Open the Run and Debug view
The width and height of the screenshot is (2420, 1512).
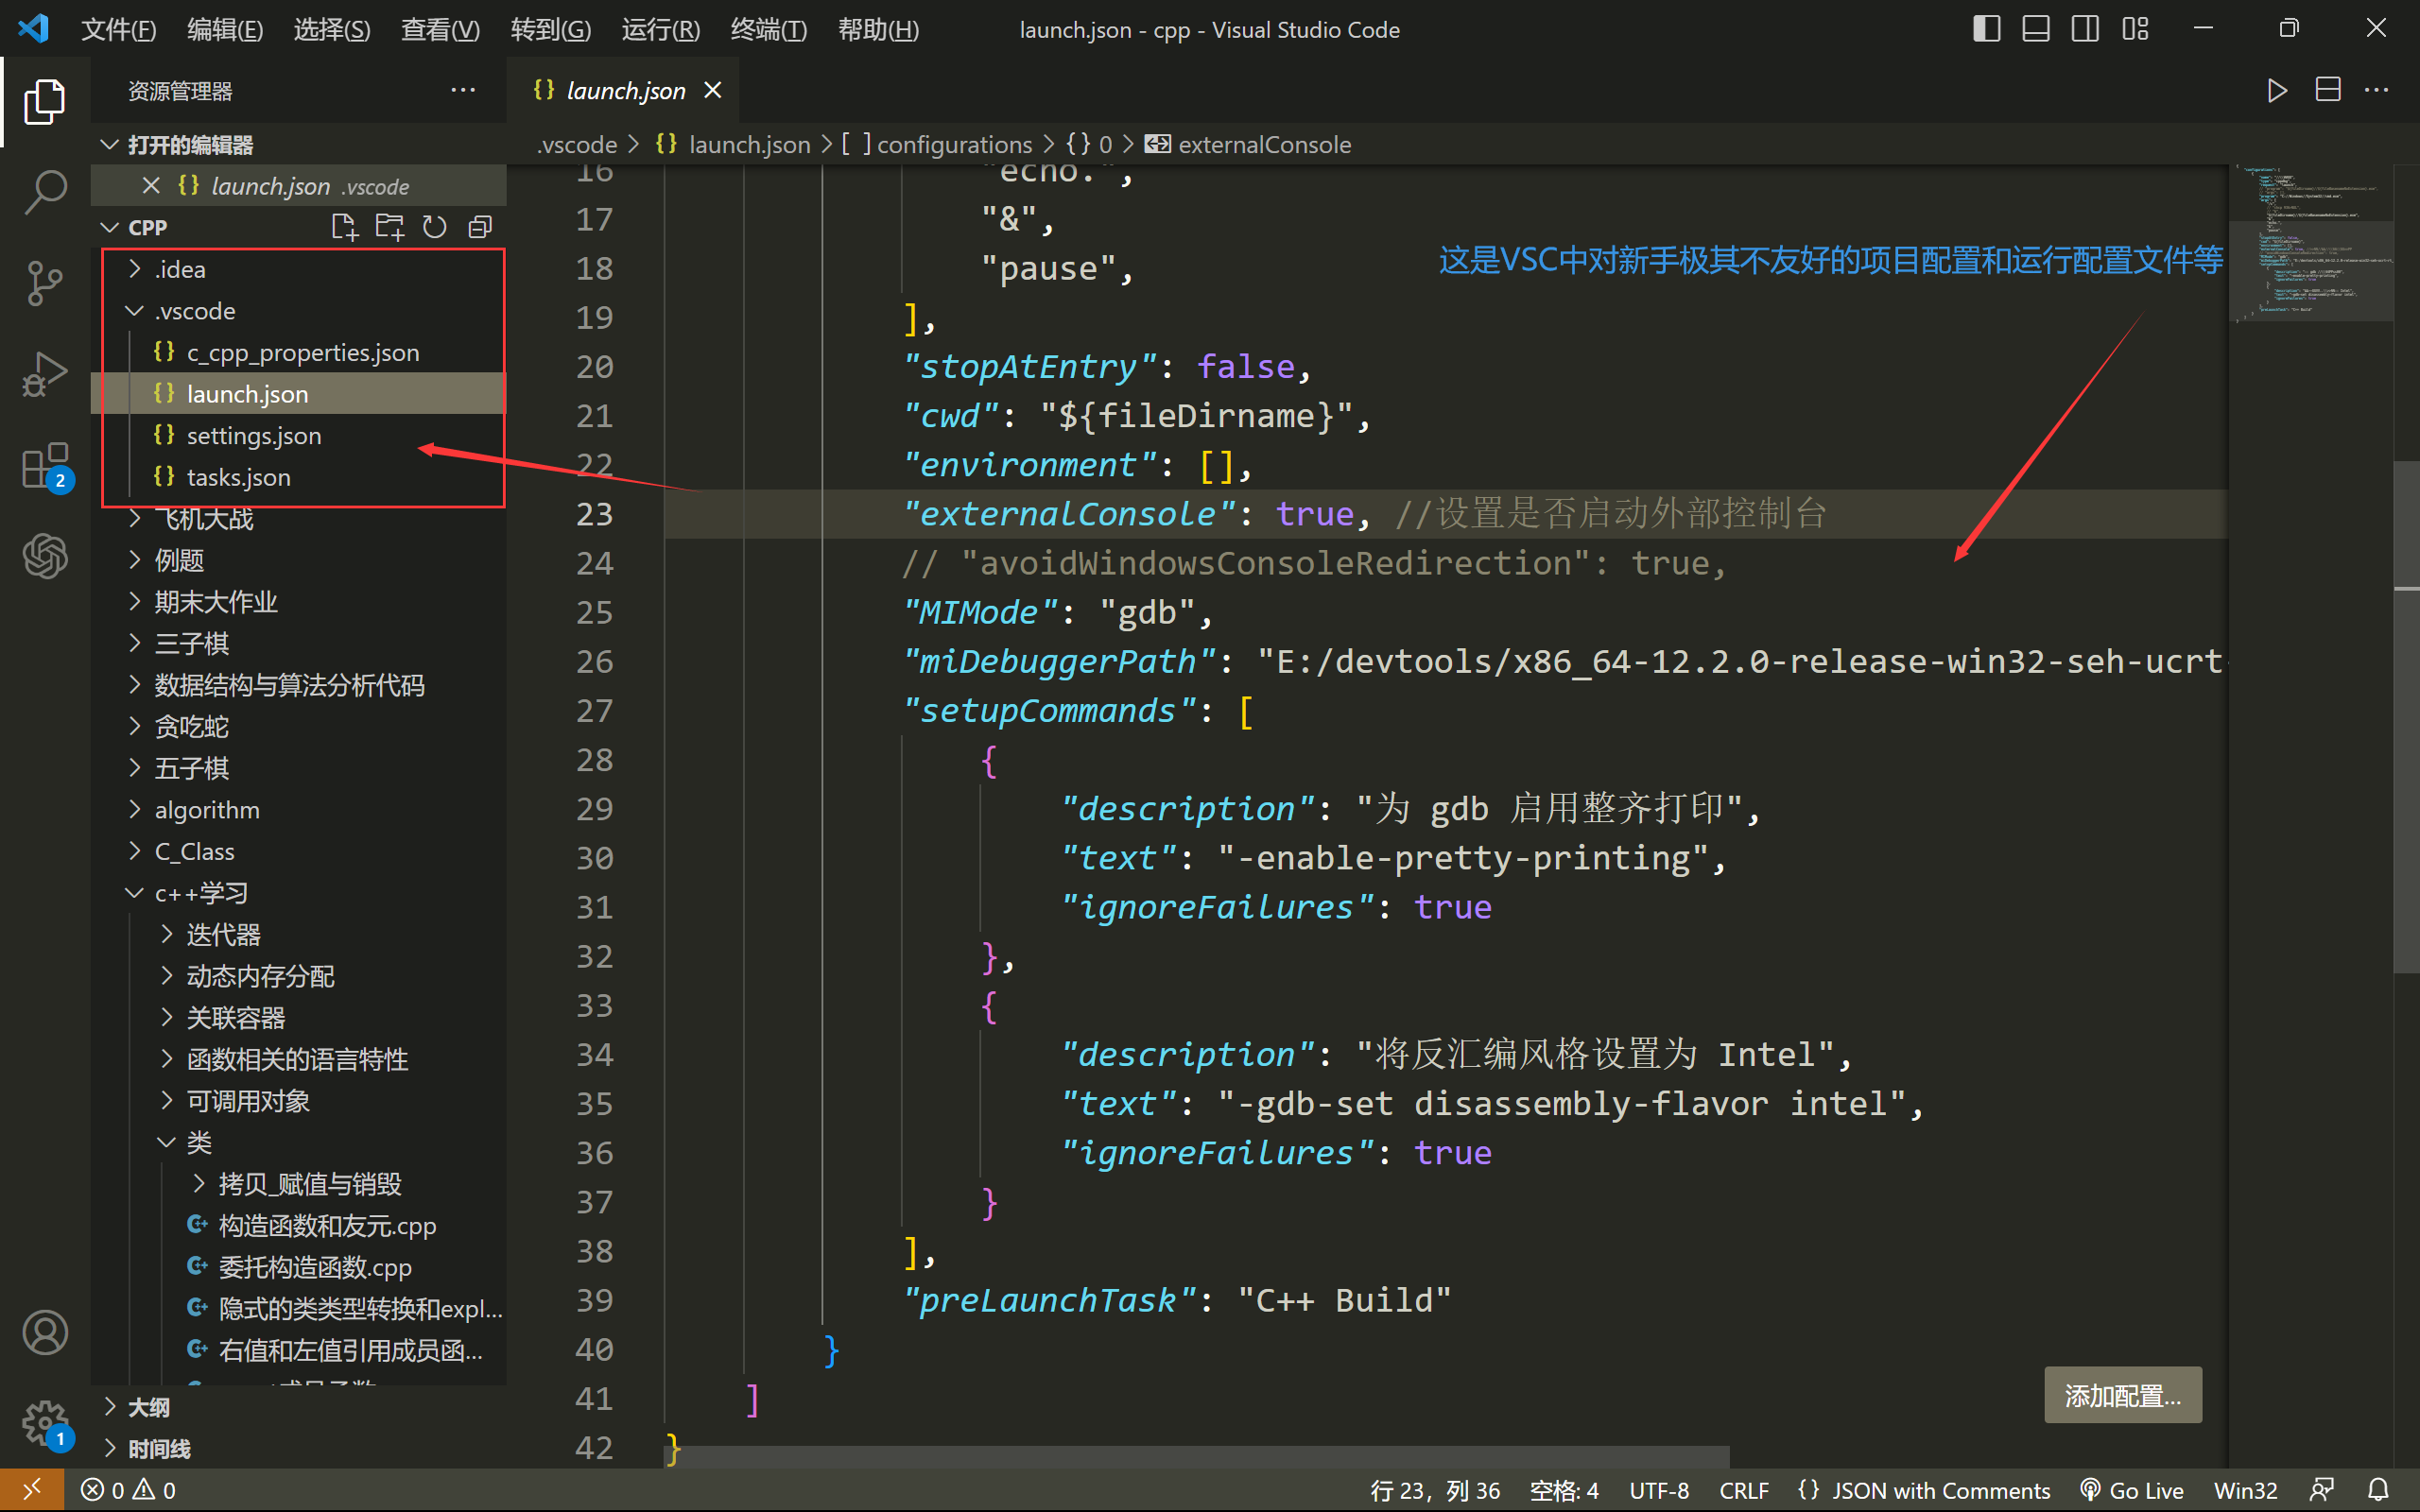(45, 375)
